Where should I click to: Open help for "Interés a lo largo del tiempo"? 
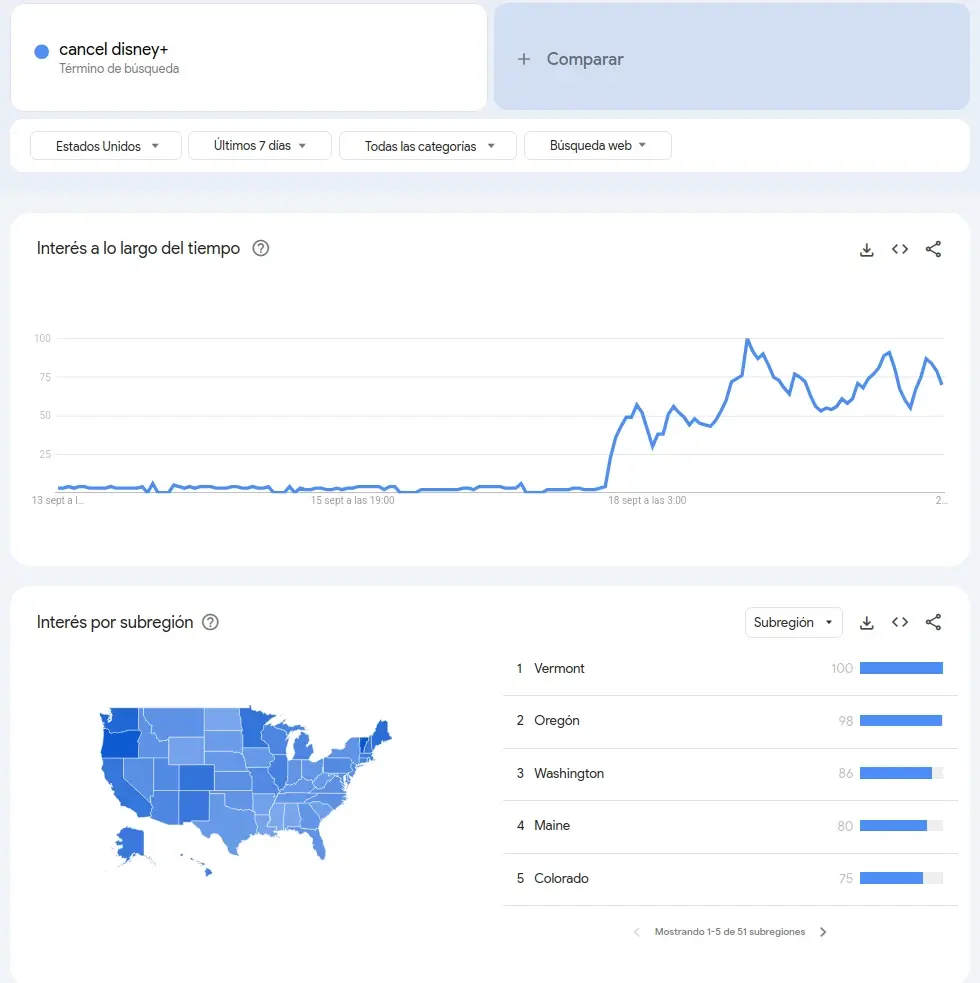261,249
